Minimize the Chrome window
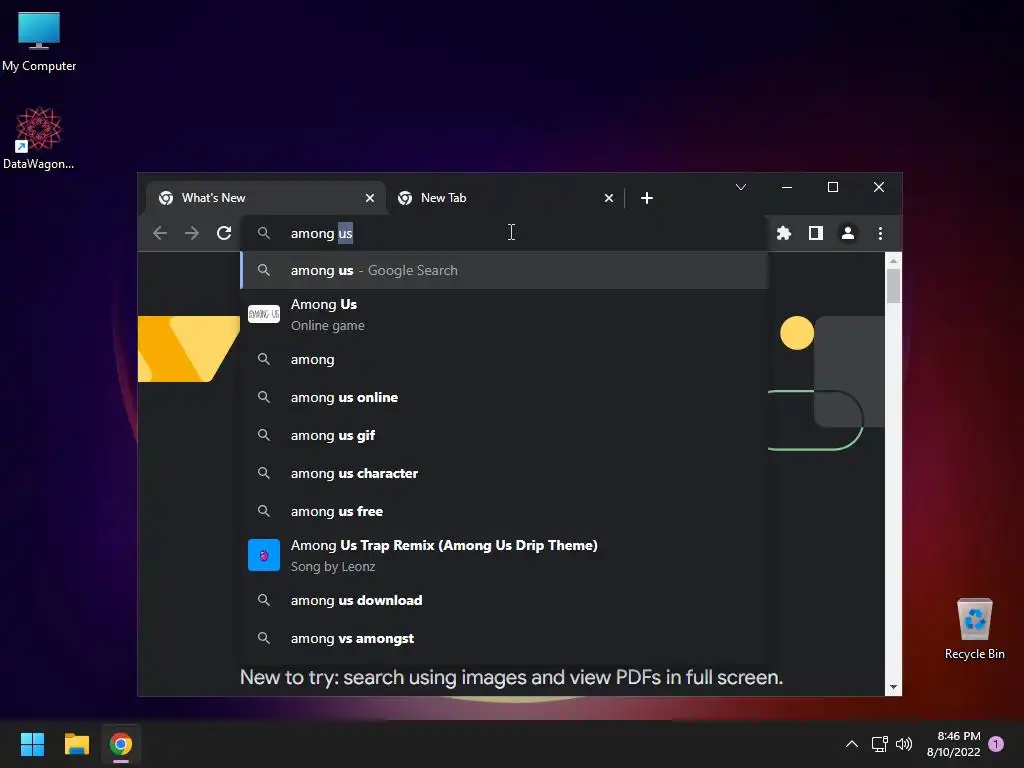Image resolution: width=1024 pixels, height=768 pixels. 787,187
